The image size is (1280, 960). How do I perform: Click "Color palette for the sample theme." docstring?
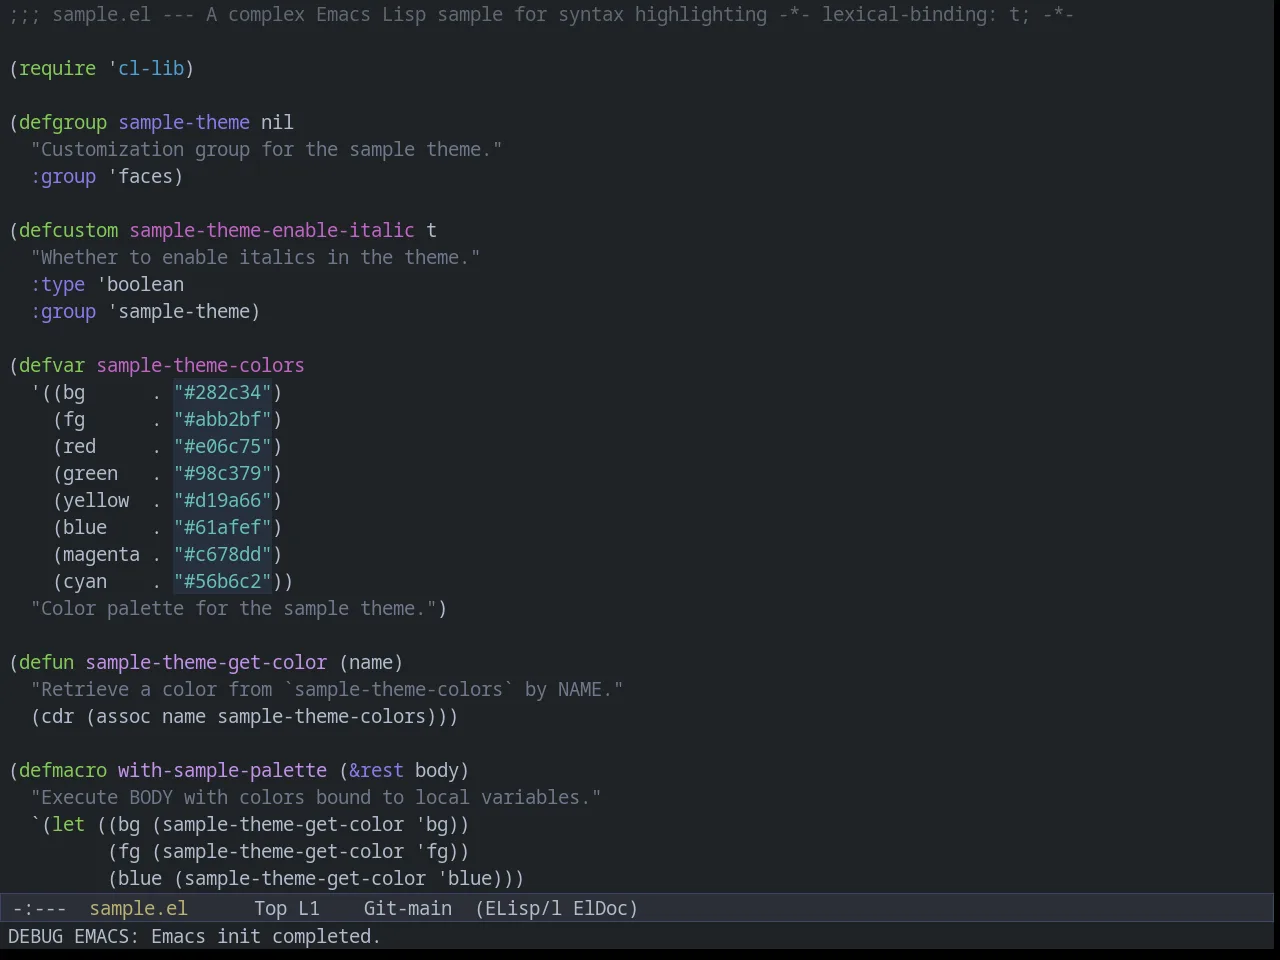click(233, 608)
